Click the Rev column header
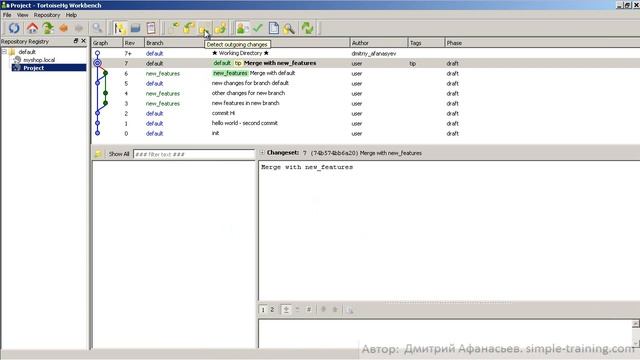Screen dimensions: 640x360 (133, 43)
